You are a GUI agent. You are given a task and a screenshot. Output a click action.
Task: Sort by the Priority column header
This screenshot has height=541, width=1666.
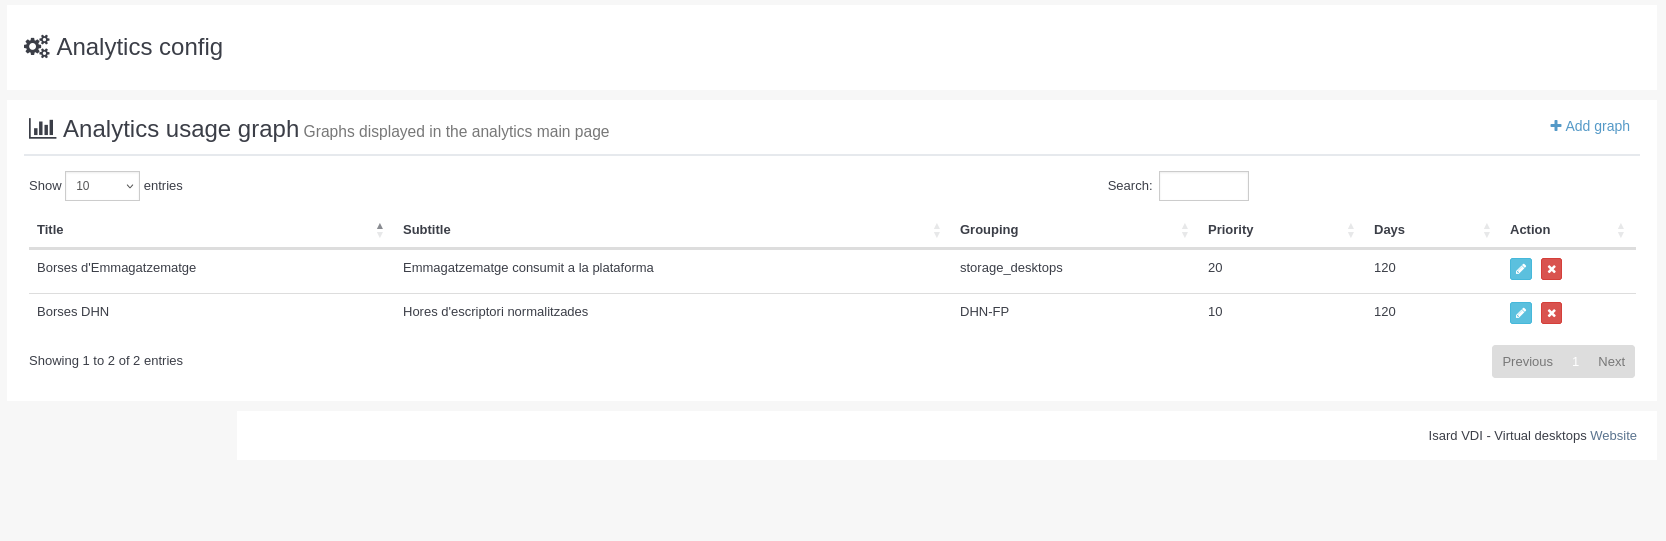pos(1230,230)
